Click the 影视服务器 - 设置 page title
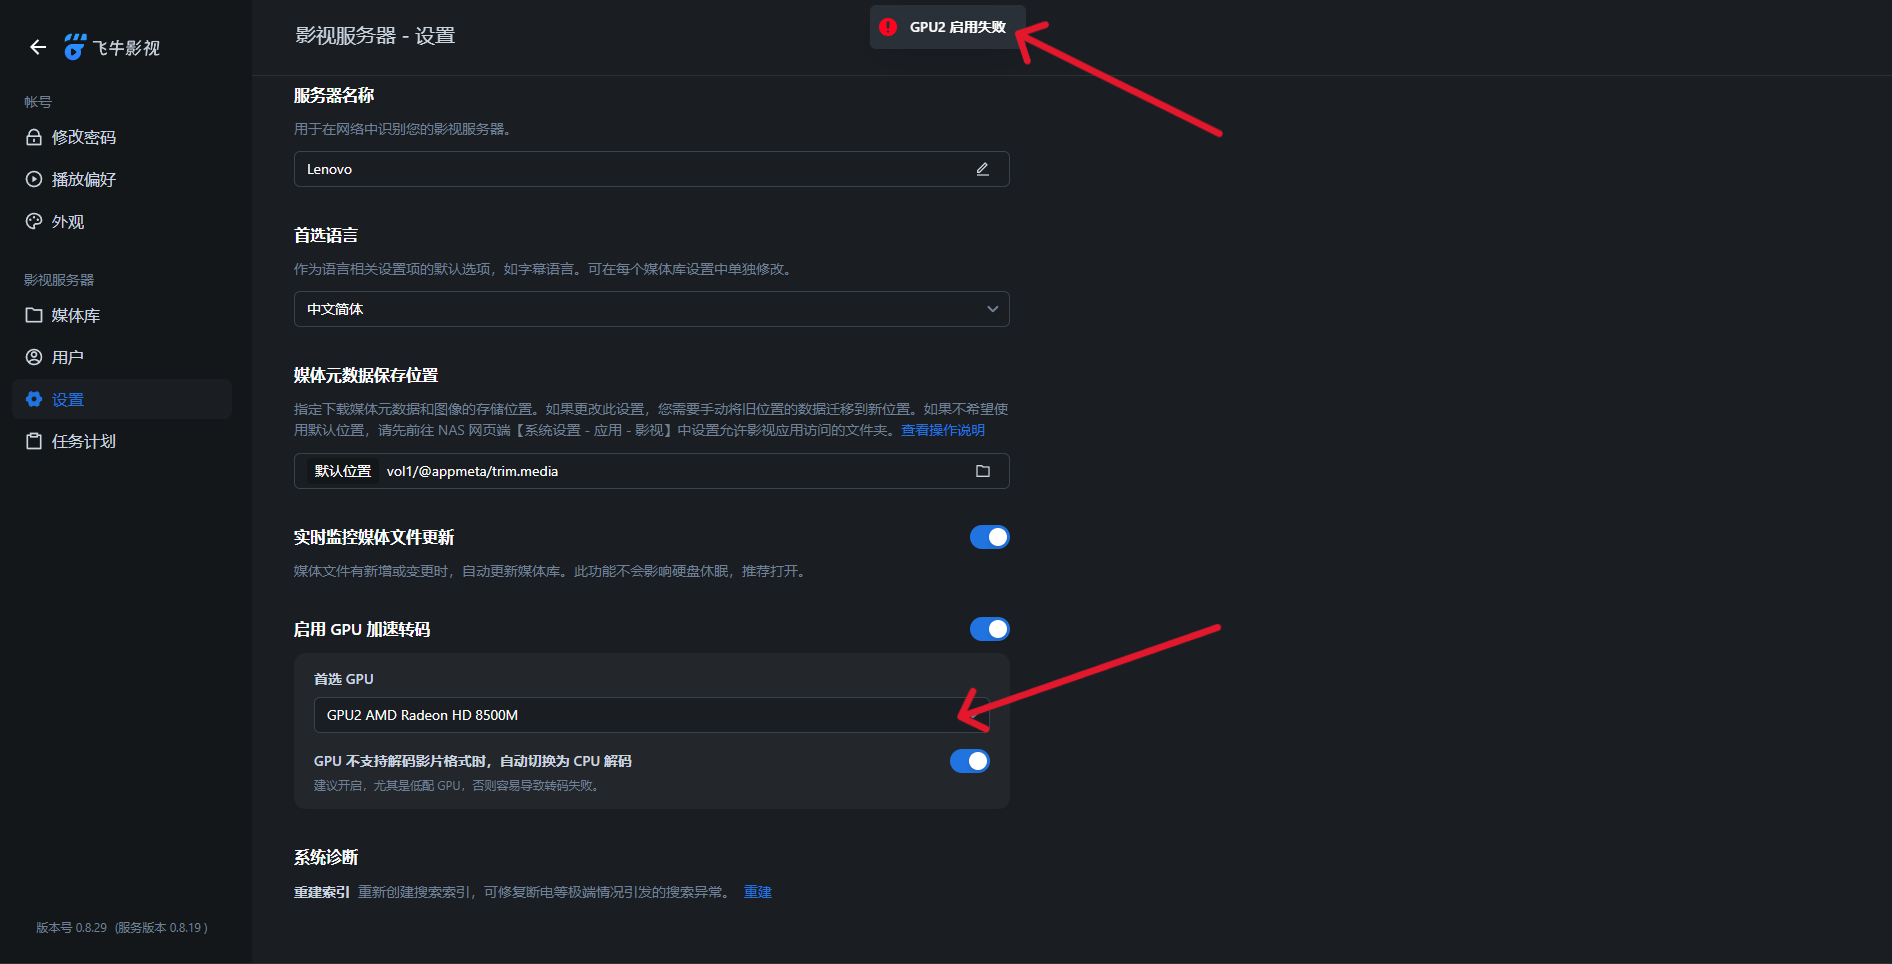1892x964 pixels. (x=375, y=36)
